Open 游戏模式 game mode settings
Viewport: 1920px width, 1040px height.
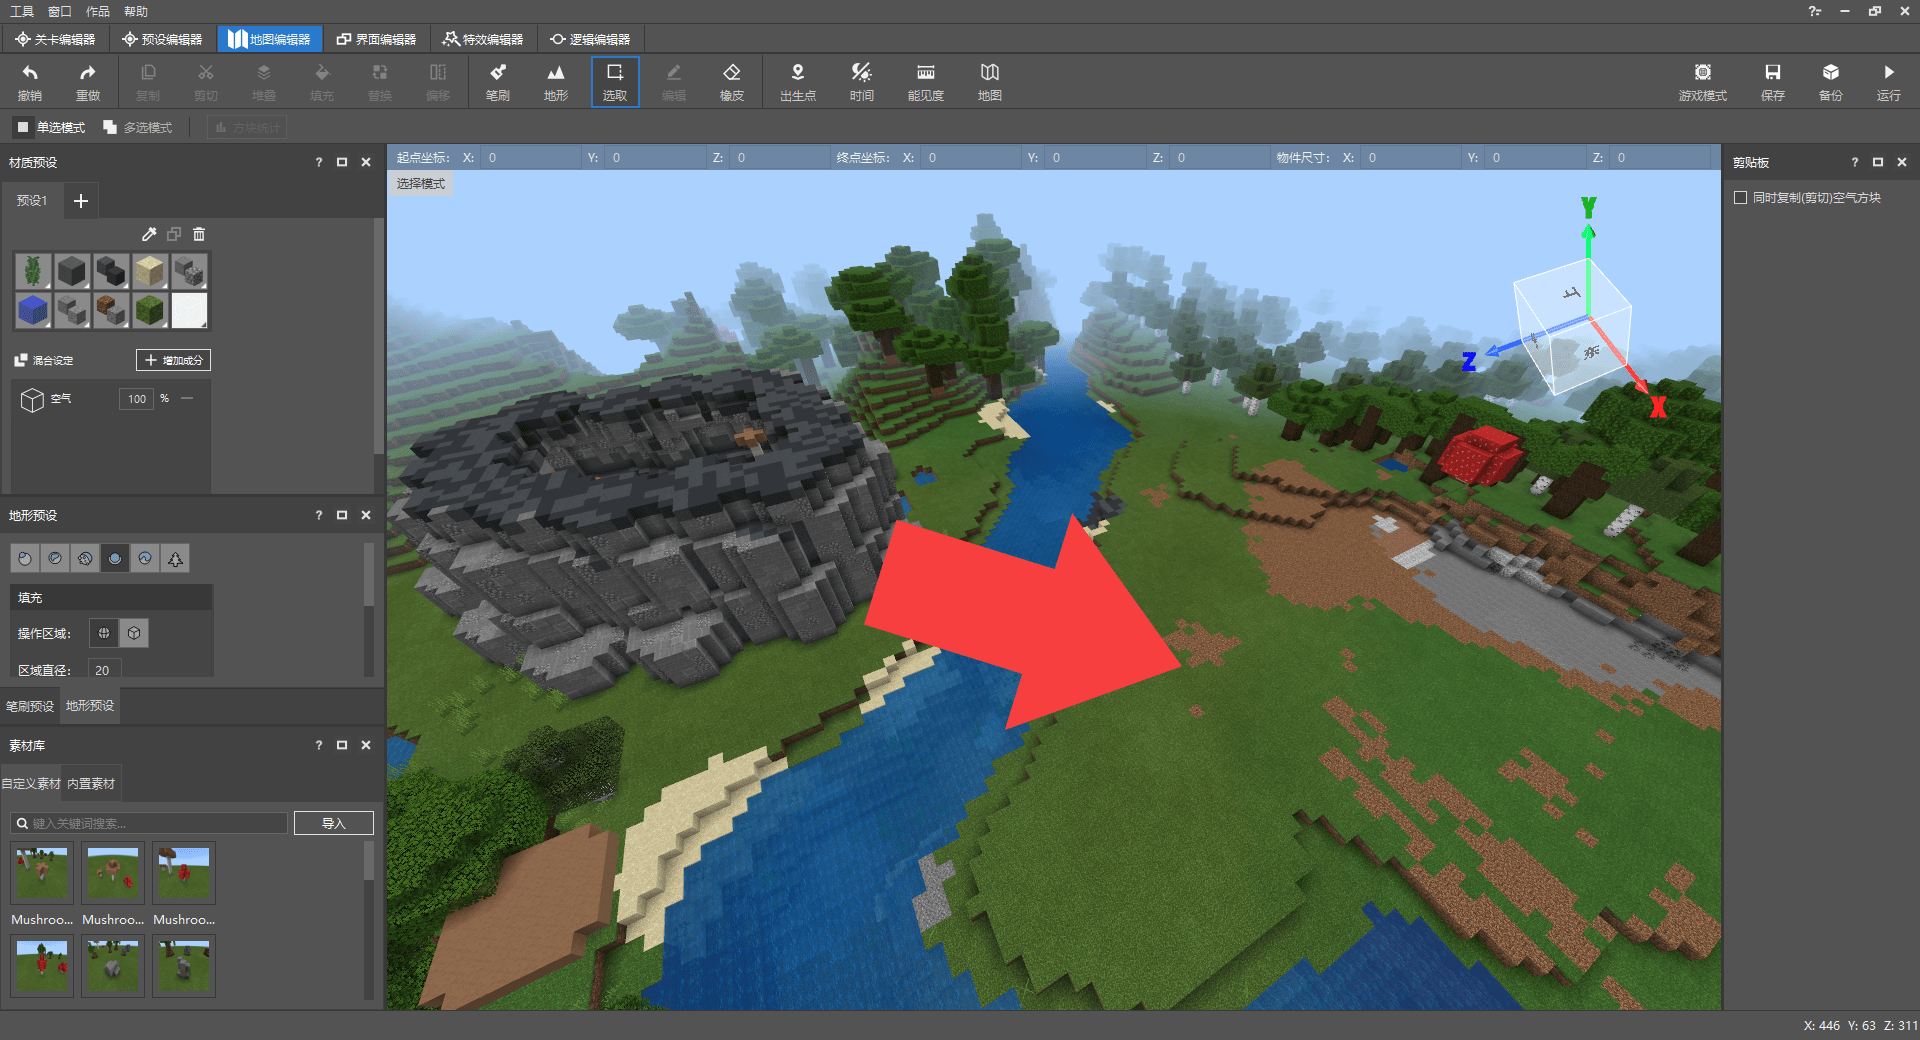(x=1703, y=82)
